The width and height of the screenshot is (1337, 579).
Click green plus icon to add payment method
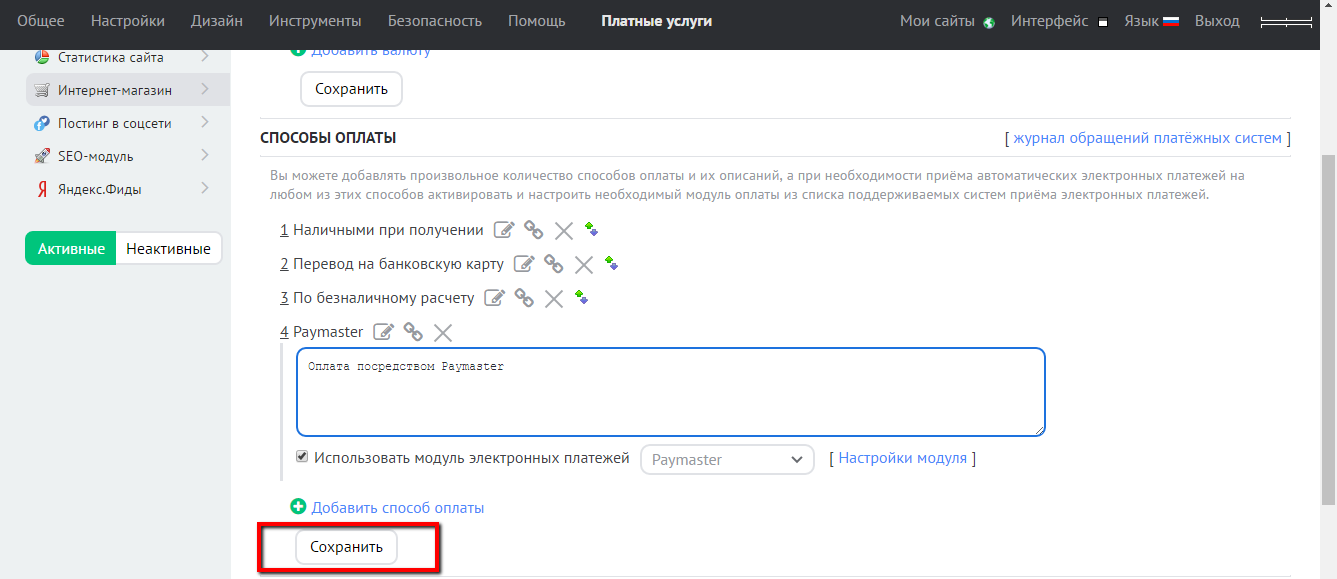tap(298, 507)
